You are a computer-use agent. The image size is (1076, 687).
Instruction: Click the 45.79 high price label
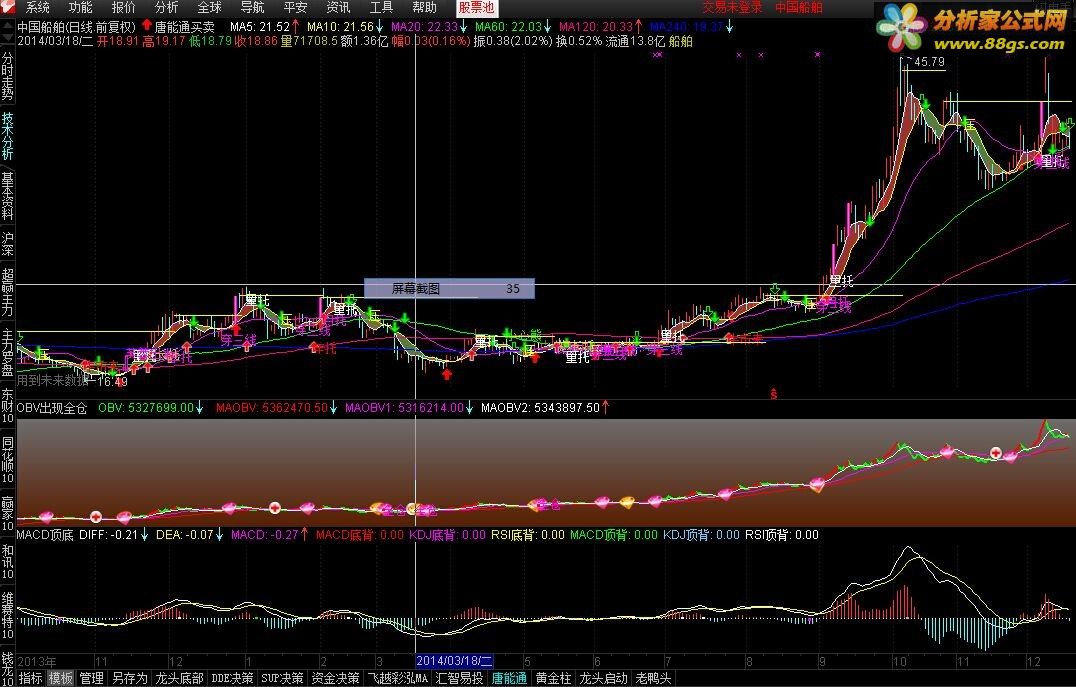point(929,62)
